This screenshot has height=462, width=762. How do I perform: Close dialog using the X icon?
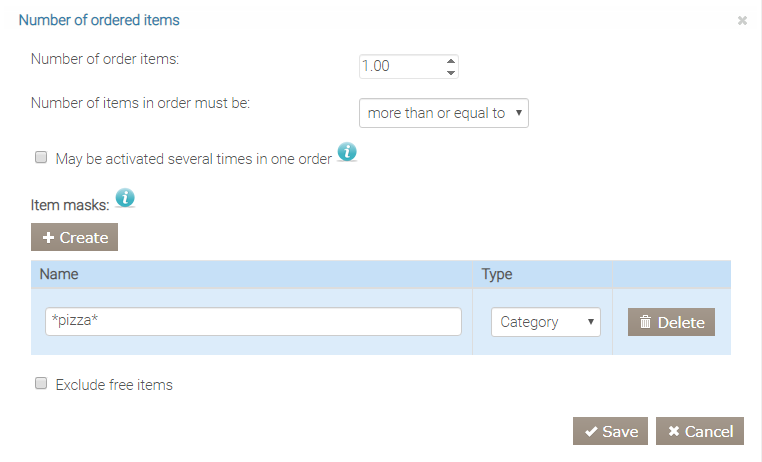[x=742, y=20]
